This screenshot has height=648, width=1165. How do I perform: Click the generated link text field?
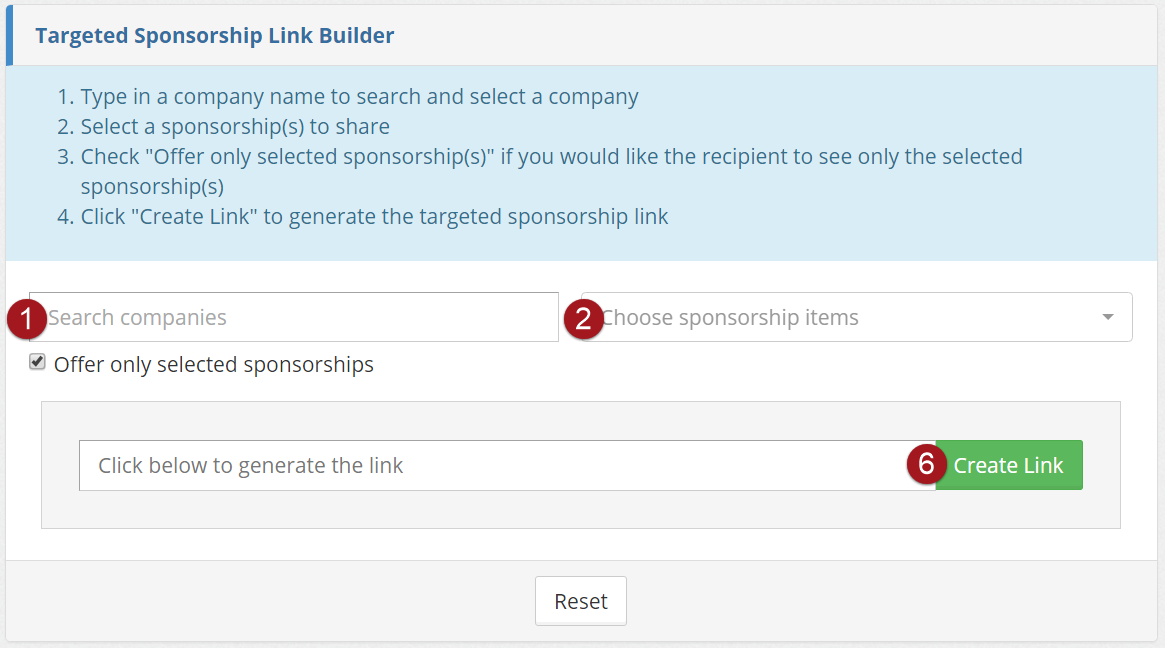500,466
